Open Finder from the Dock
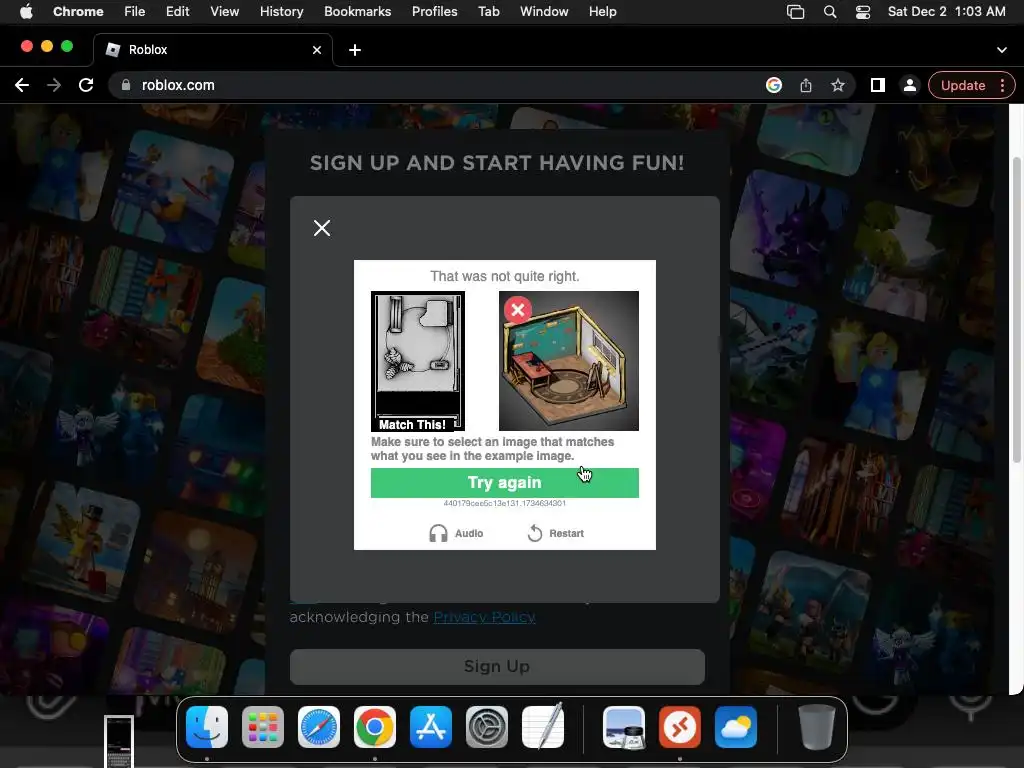 (207, 727)
